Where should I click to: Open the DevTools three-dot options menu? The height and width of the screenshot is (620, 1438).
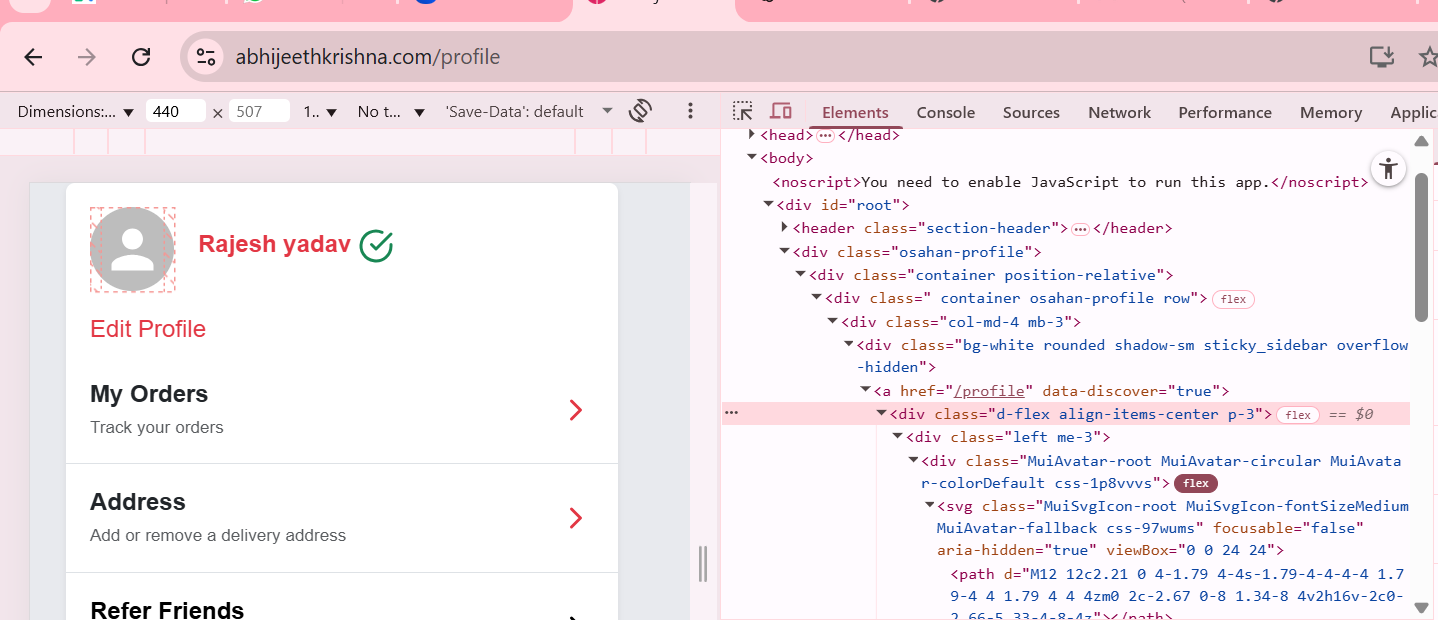(x=690, y=111)
